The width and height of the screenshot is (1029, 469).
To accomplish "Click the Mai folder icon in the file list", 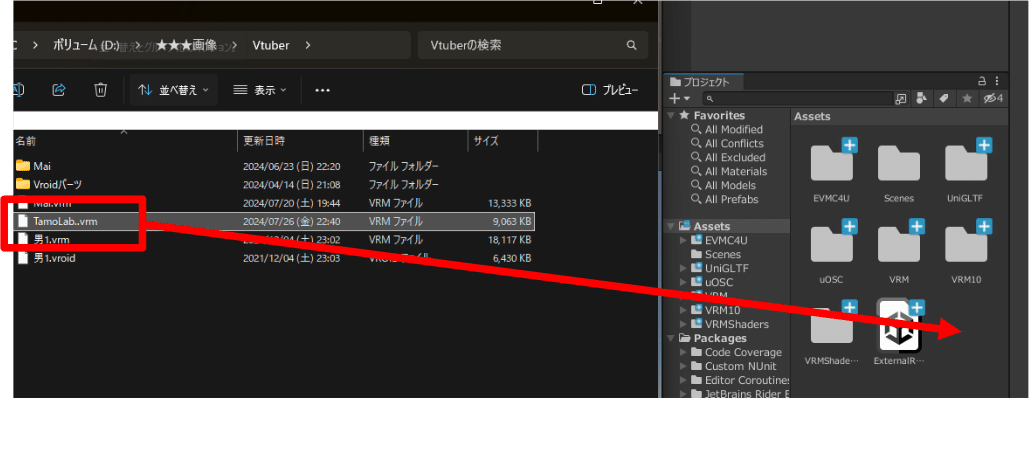I will coord(23,166).
